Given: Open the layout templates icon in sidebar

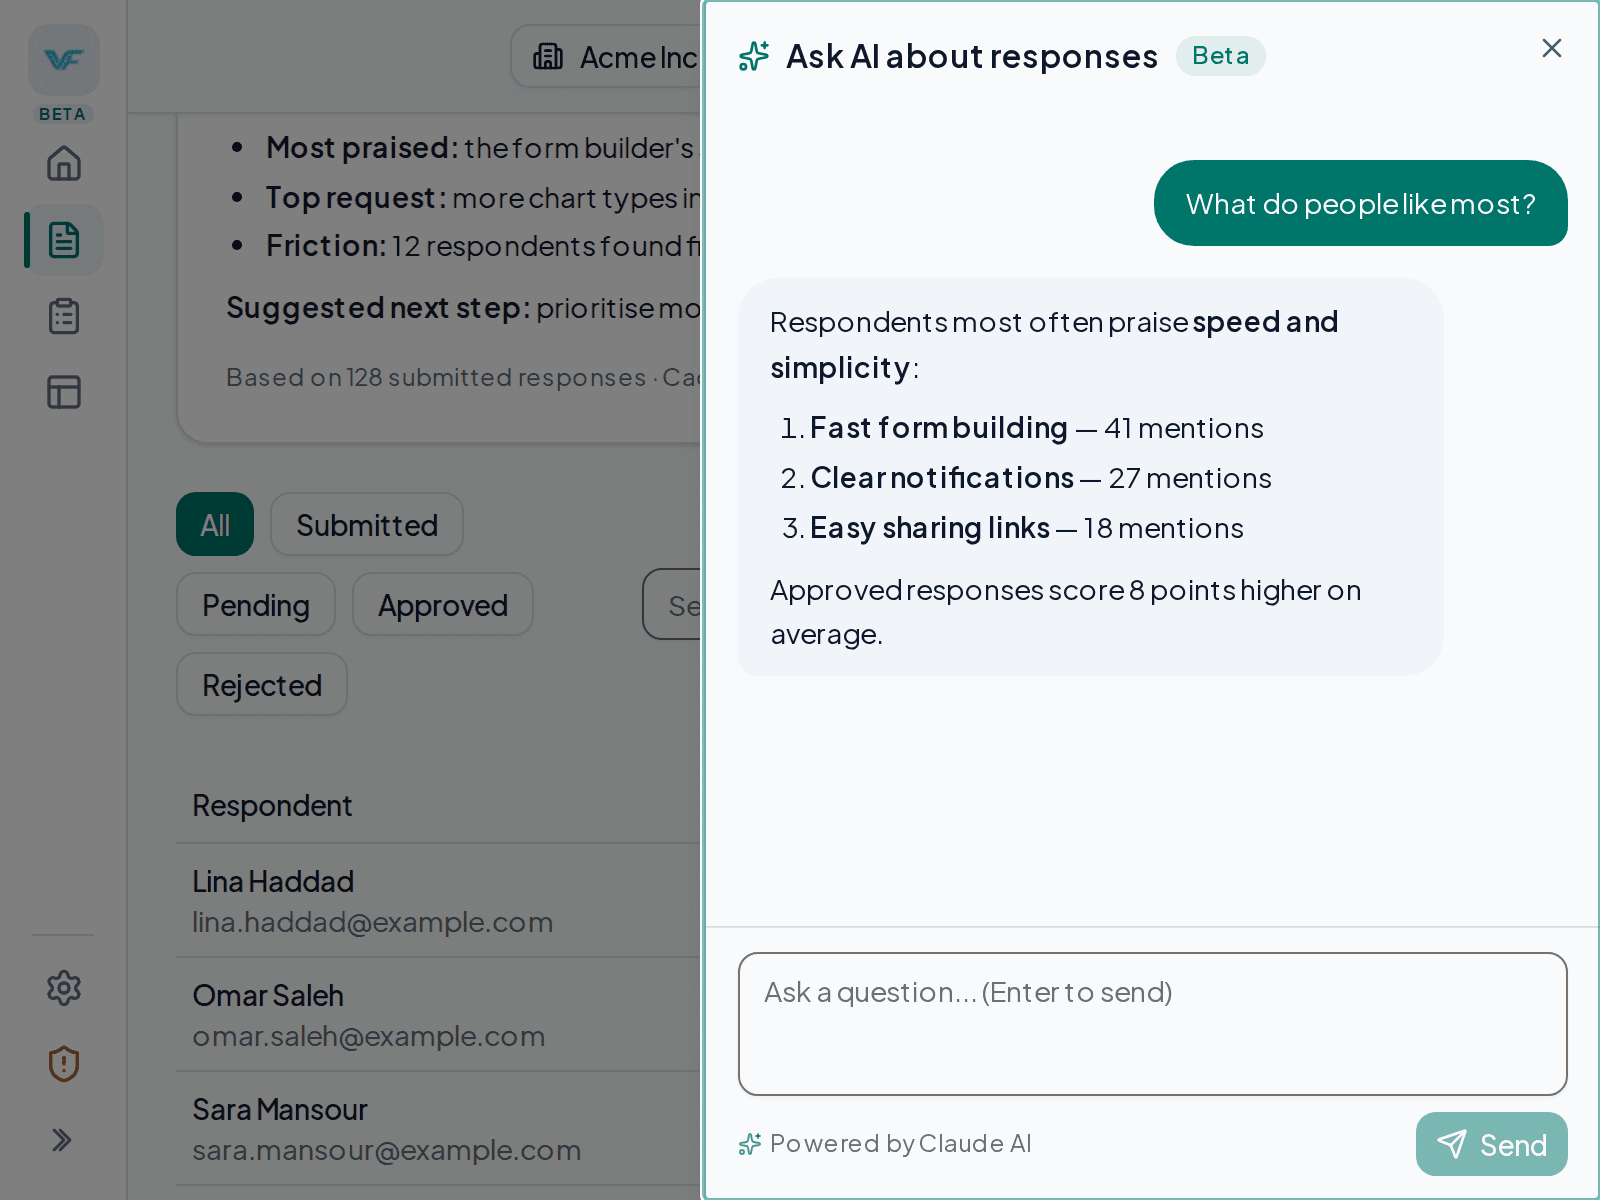Looking at the screenshot, I should pyautogui.click(x=64, y=392).
